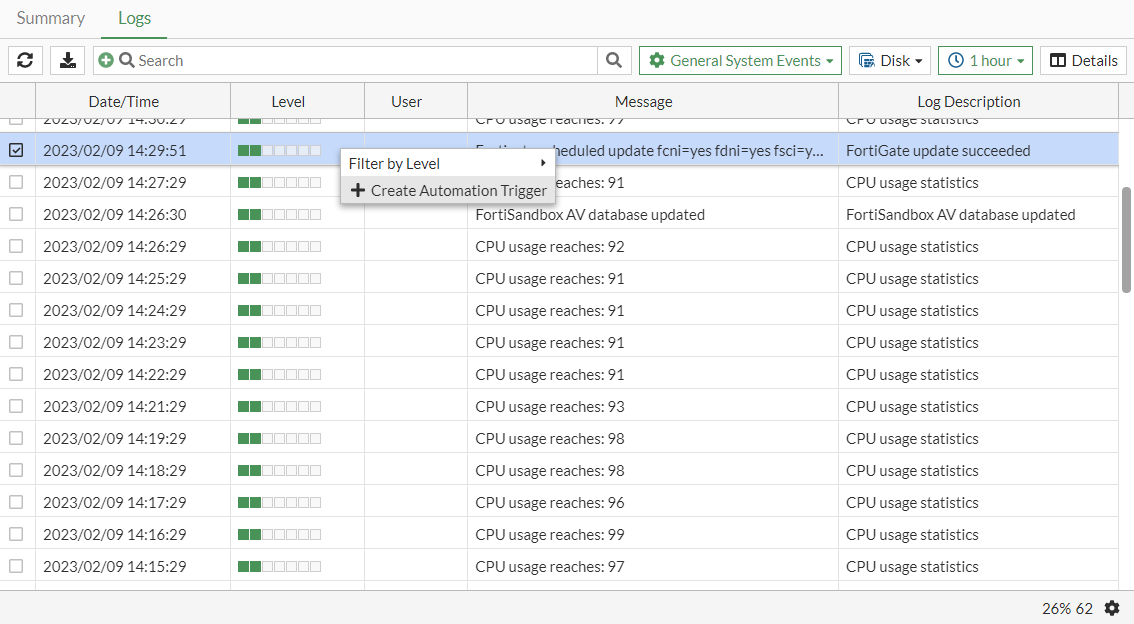The height and width of the screenshot is (624, 1134).
Task: Click the gear icon on General System Events
Action: (x=656, y=60)
